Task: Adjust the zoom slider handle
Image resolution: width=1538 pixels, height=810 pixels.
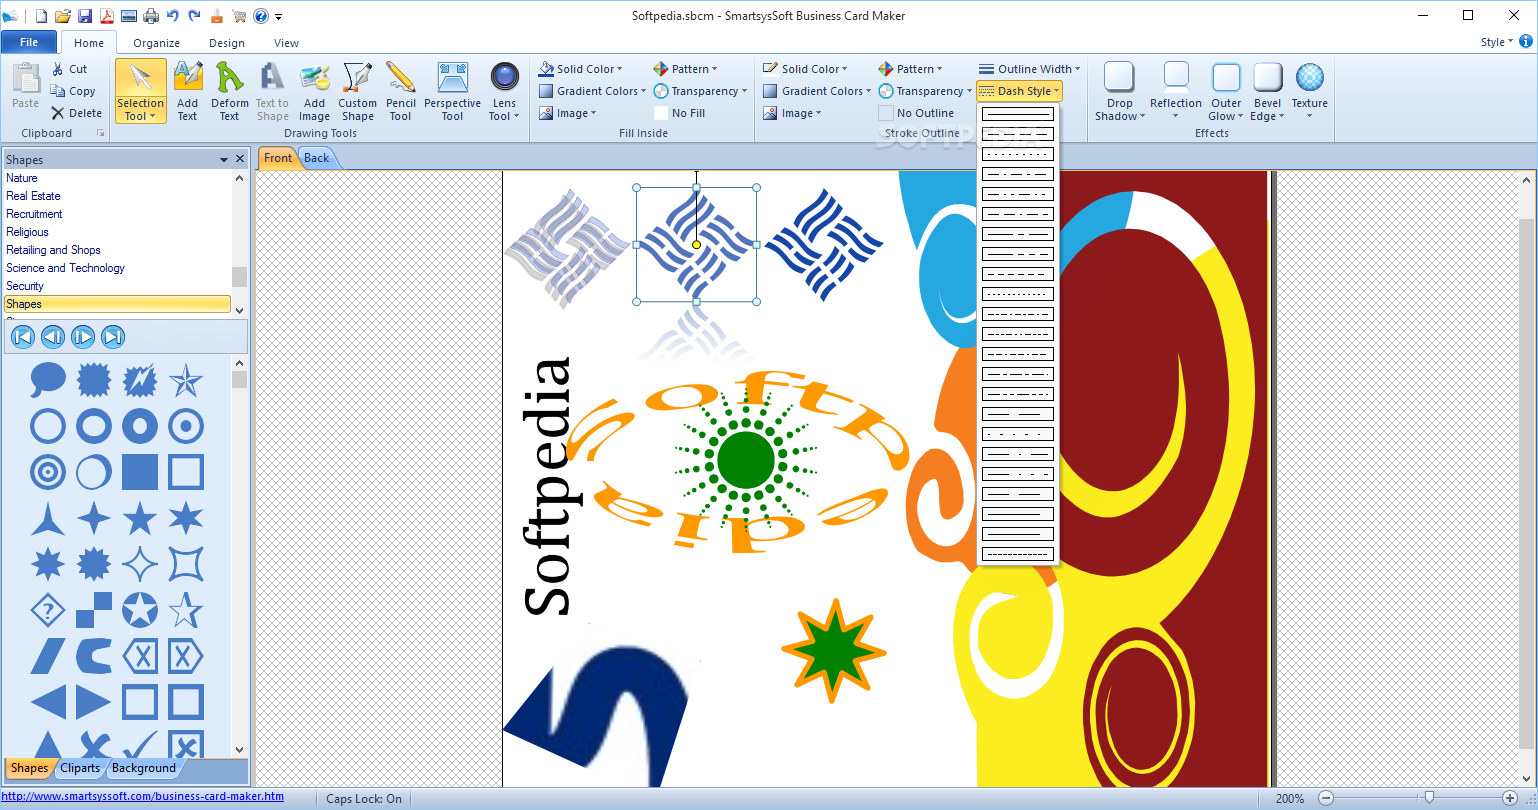Action: (x=1429, y=798)
